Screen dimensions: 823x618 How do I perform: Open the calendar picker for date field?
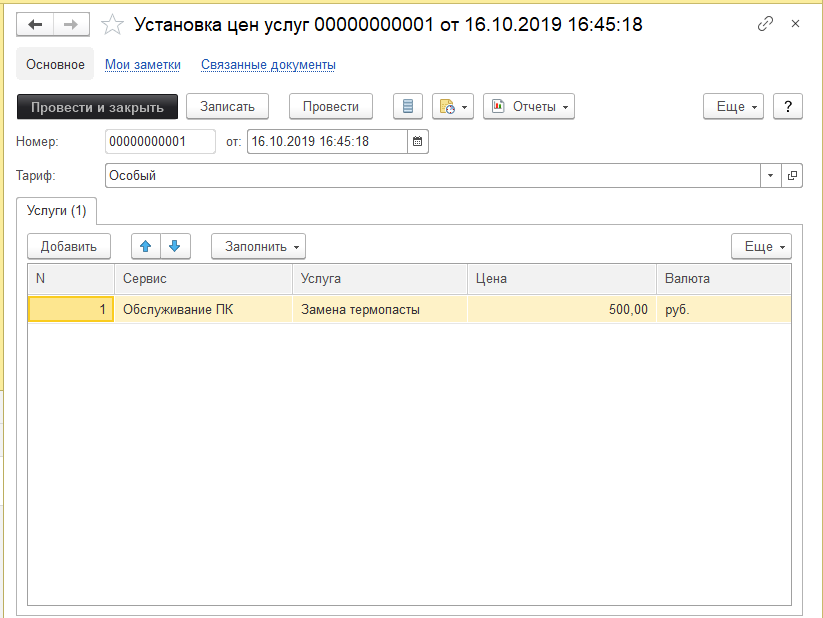click(x=417, y=141)
